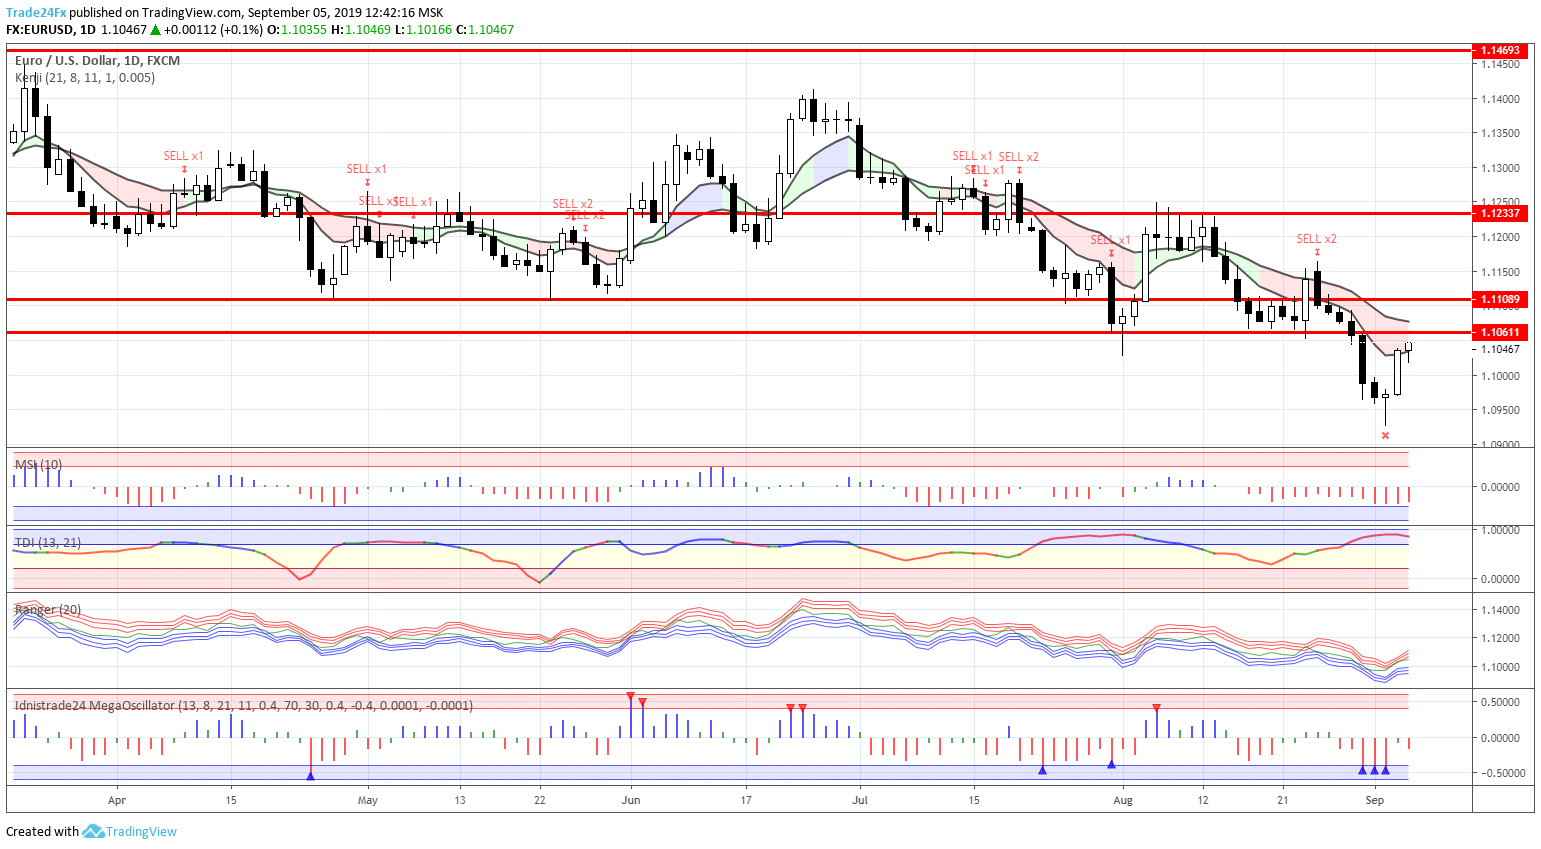Click the 1.14000 label on main price axis
This screenshot has height=849, width=1541.
click(x=1500, y=99)
